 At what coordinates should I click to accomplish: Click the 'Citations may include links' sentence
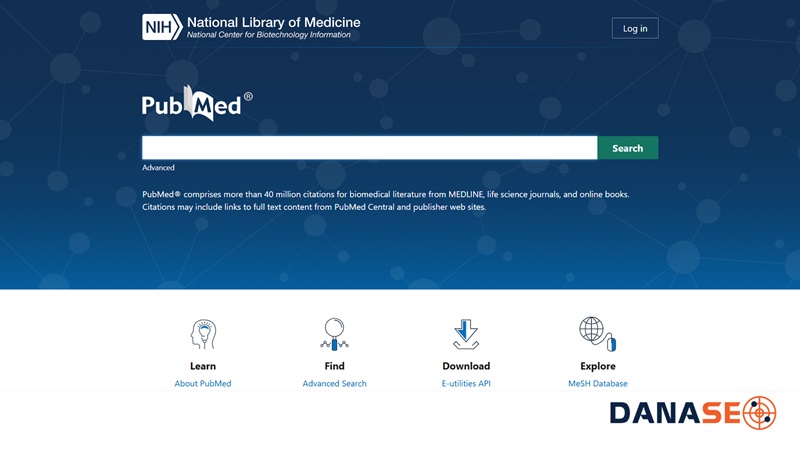pos(314,207)
